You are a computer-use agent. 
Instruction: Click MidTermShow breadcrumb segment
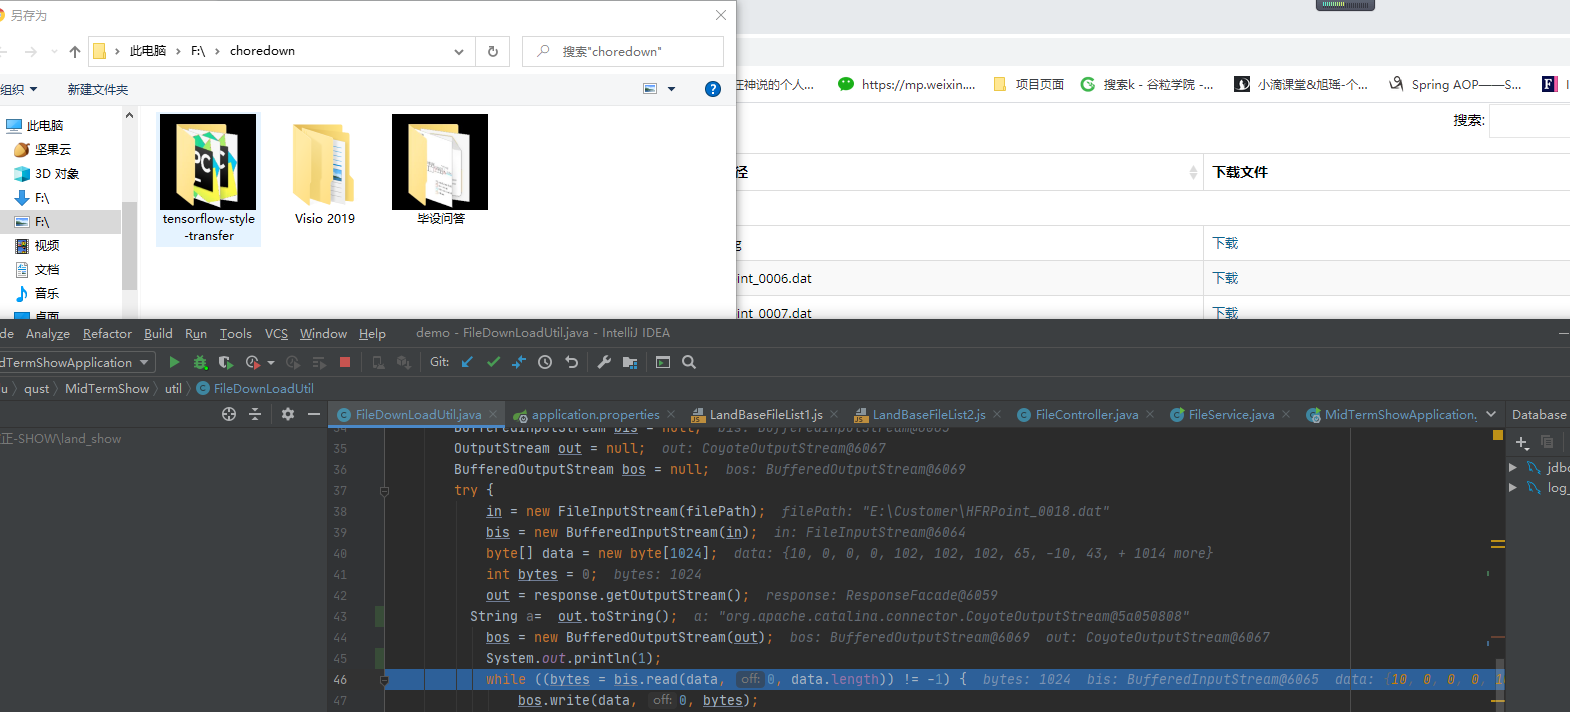(107, 388)
